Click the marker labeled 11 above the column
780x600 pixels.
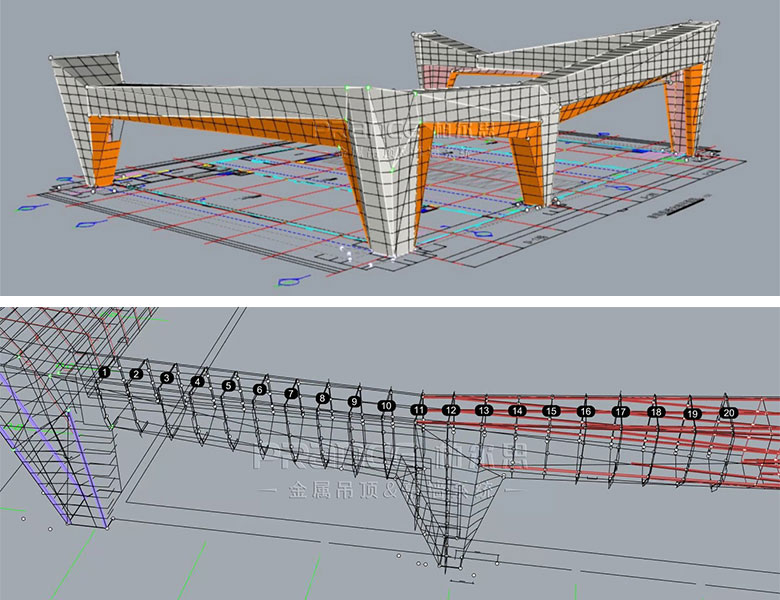click(x=419, y=410)
